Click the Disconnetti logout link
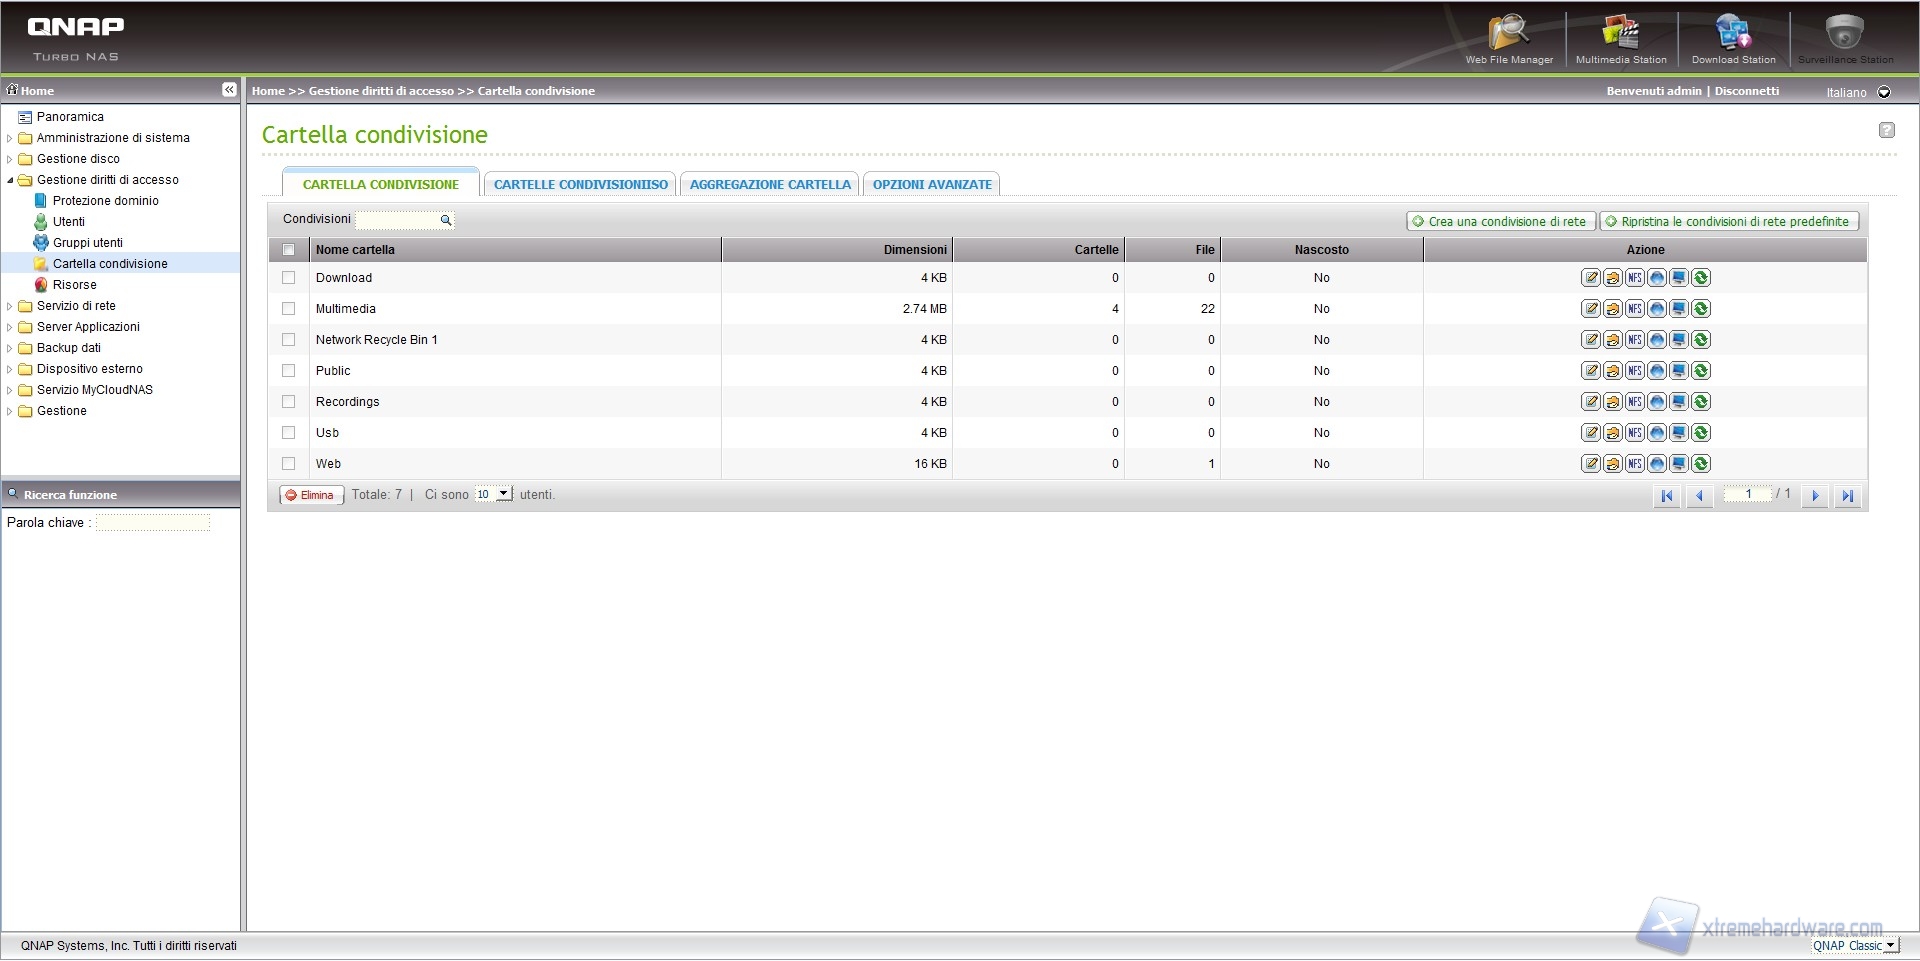This screenshot has height=961, width=1920. click(x=1747, y=91)
